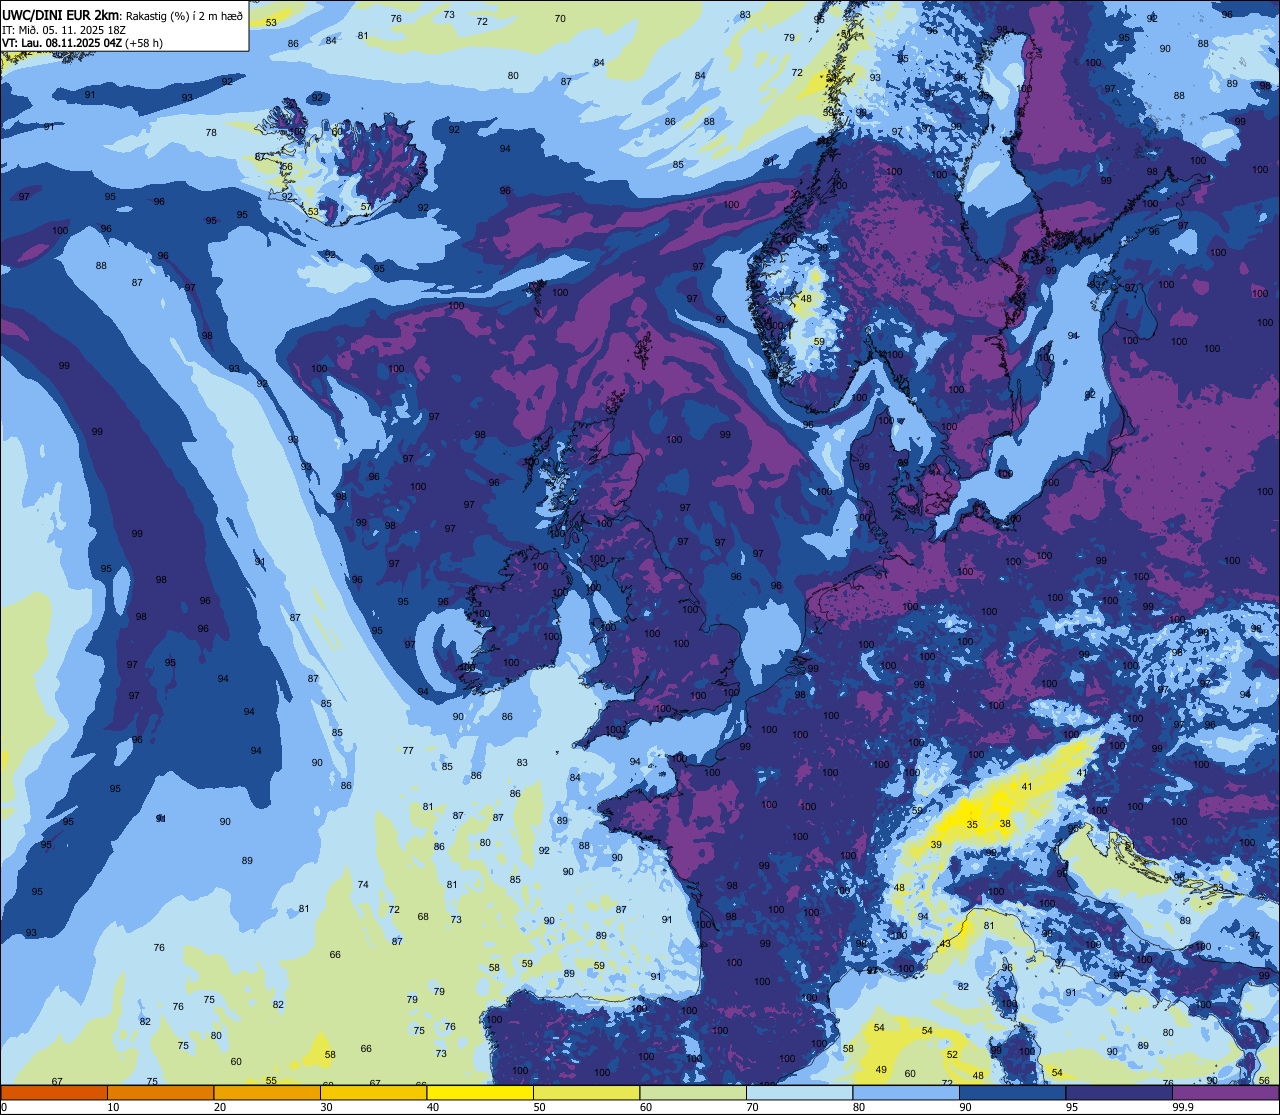
Task: Click the purple legend swatch above 99.9%
Action: (x=1225, y=1092)
